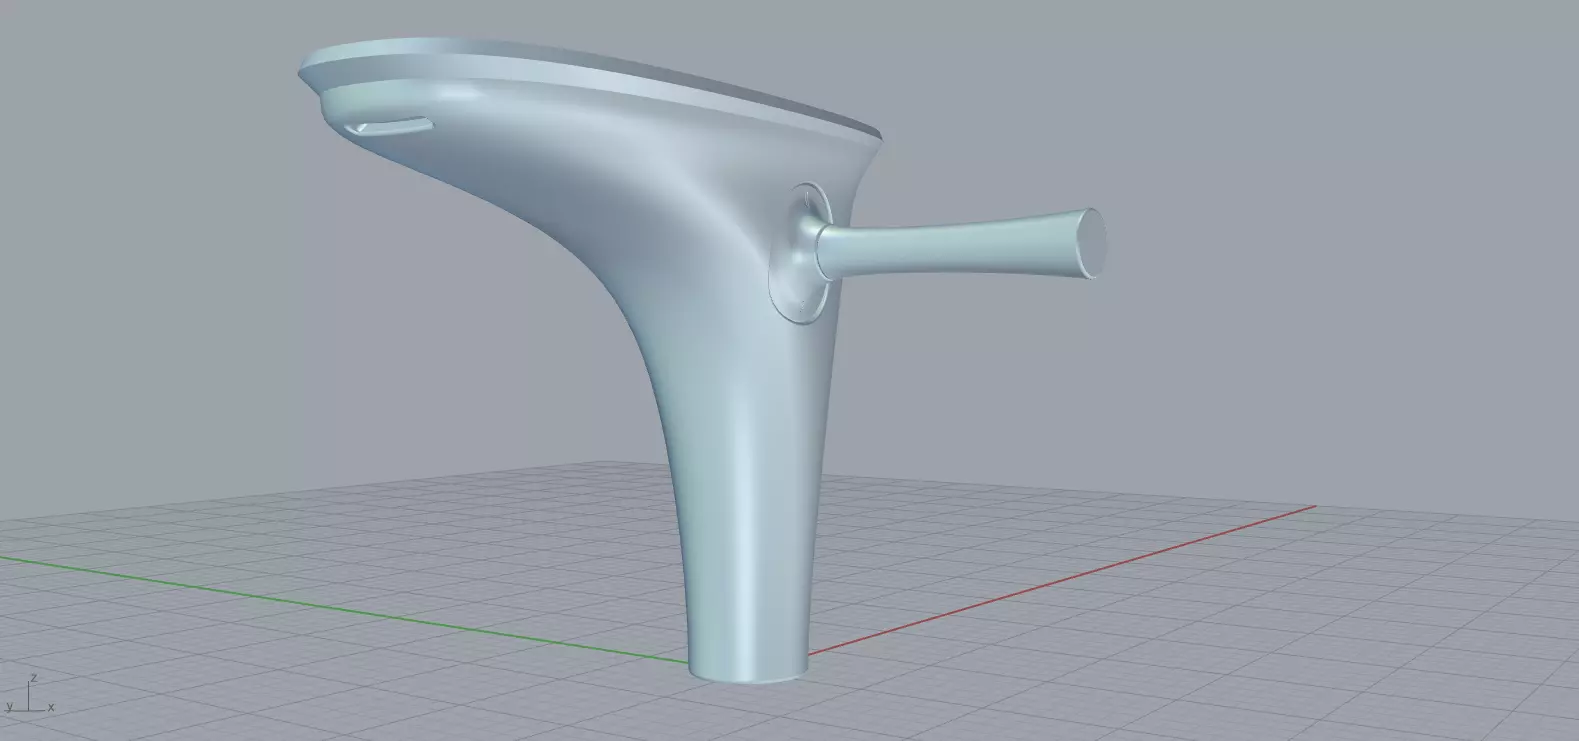
Task: Select the red X-axis line on the grid
Action: pos(1060,580)
